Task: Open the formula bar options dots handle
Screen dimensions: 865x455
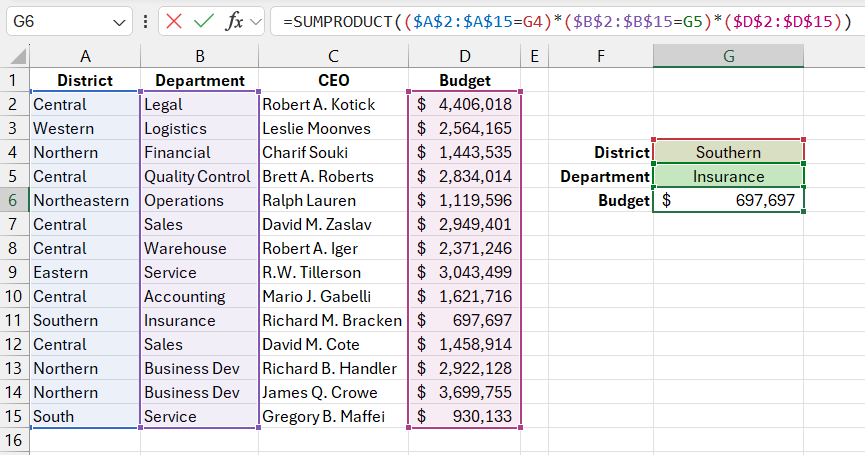Action: 145,22
